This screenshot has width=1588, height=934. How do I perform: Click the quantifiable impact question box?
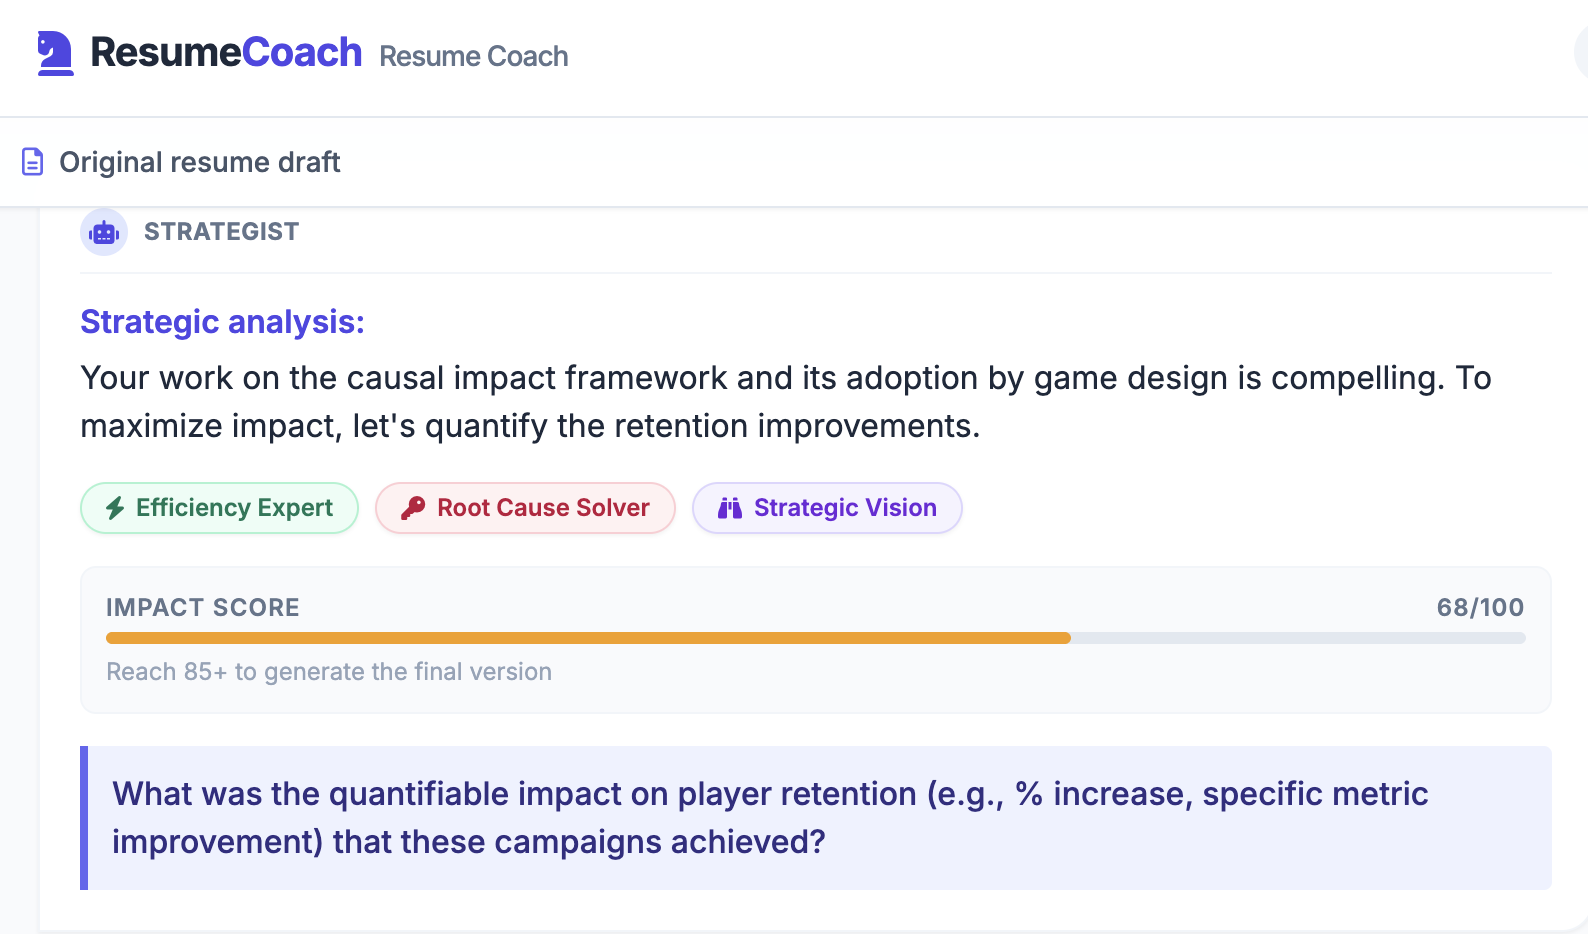[x=816, y=818]
